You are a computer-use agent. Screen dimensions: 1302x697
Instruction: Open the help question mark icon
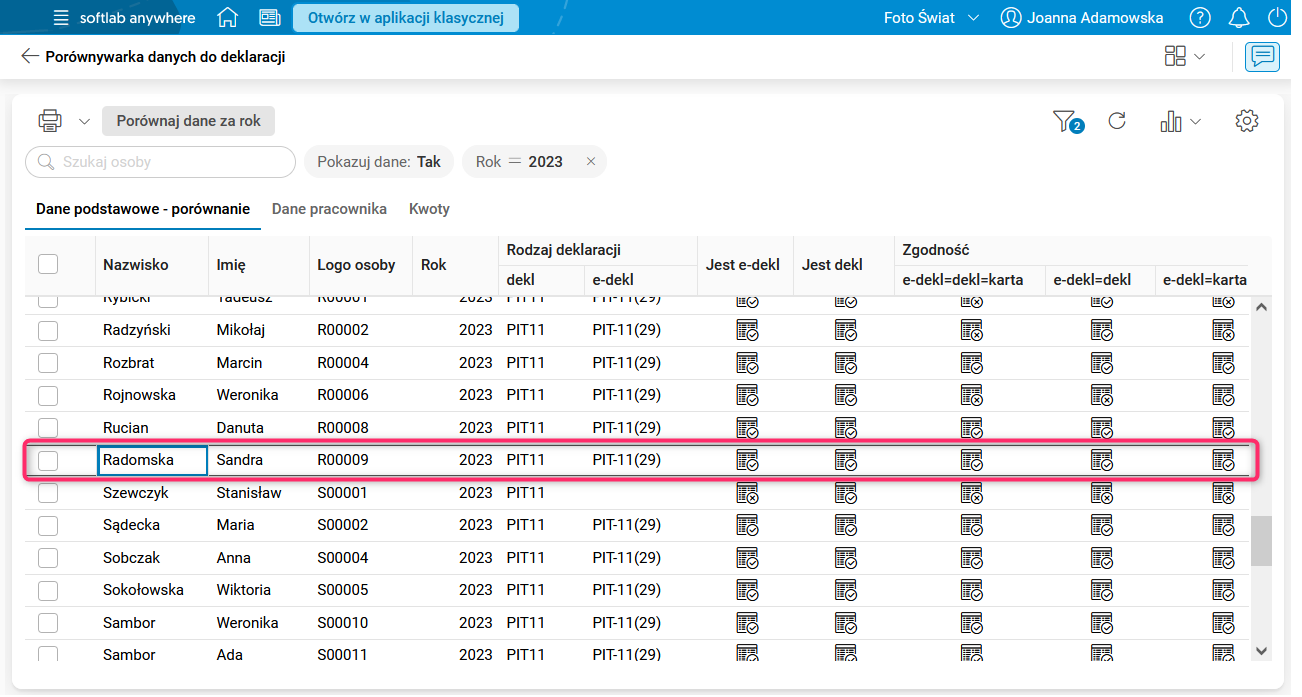tap(1200, 18)
